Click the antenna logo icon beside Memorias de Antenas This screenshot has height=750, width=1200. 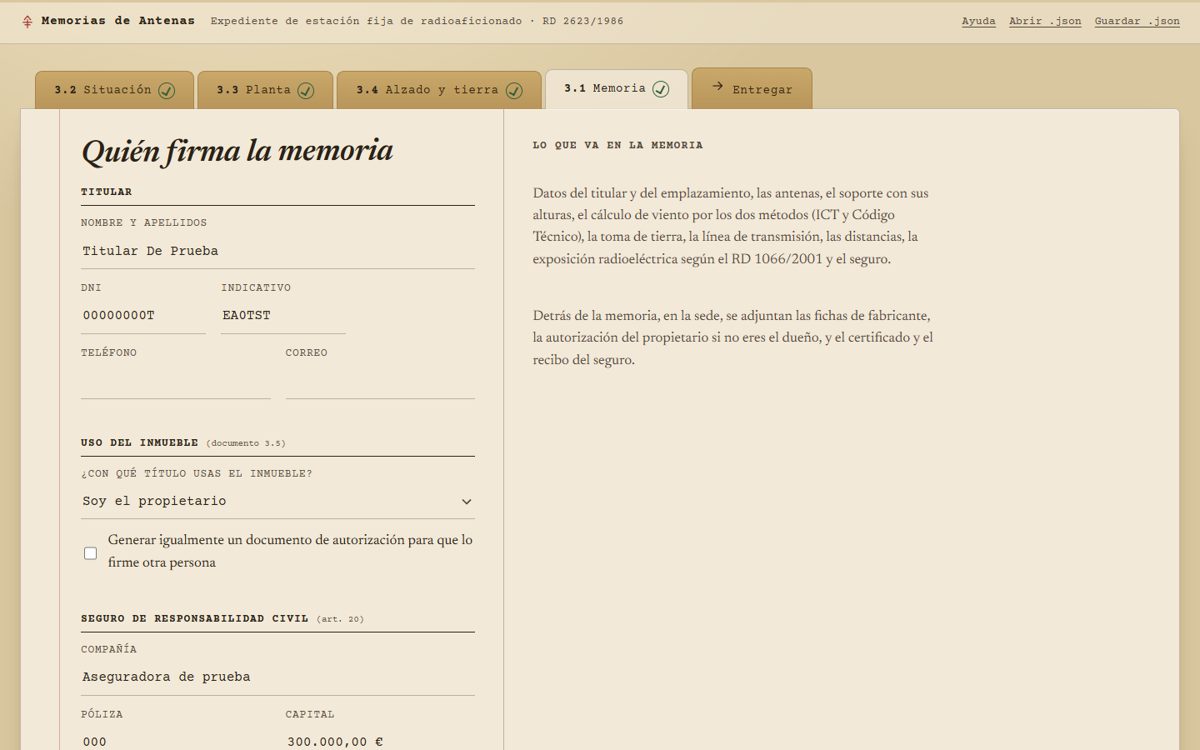[27, 21]
